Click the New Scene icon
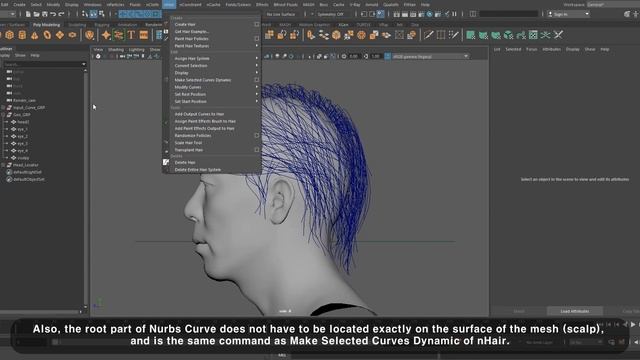The image size is (640, 360). tap(28, 14)
